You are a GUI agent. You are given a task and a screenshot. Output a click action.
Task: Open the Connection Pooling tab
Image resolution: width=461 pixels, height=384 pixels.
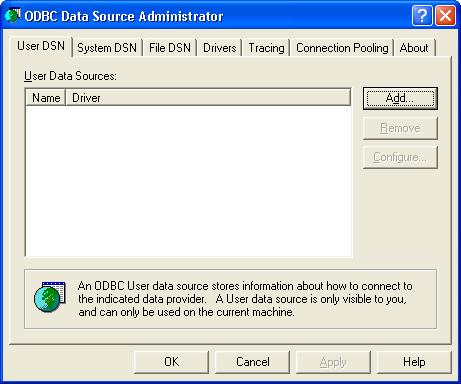click(x=342, y=48)
